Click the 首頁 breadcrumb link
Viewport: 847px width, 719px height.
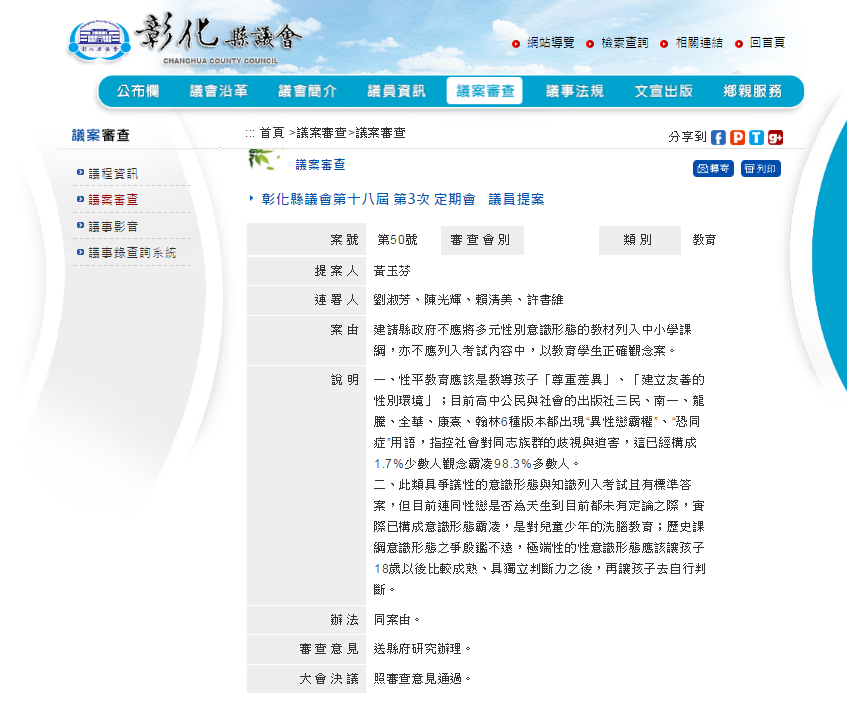(x=272, y=133)
